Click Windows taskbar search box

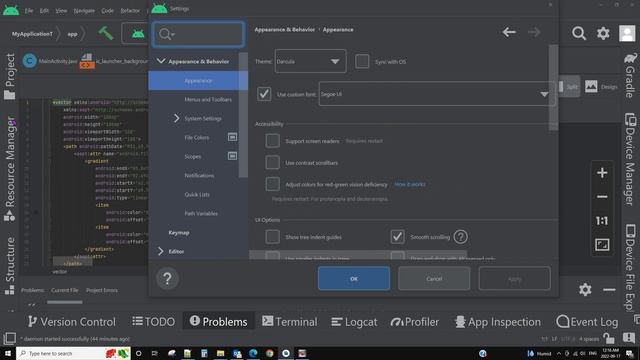click(x=73, y=353)
